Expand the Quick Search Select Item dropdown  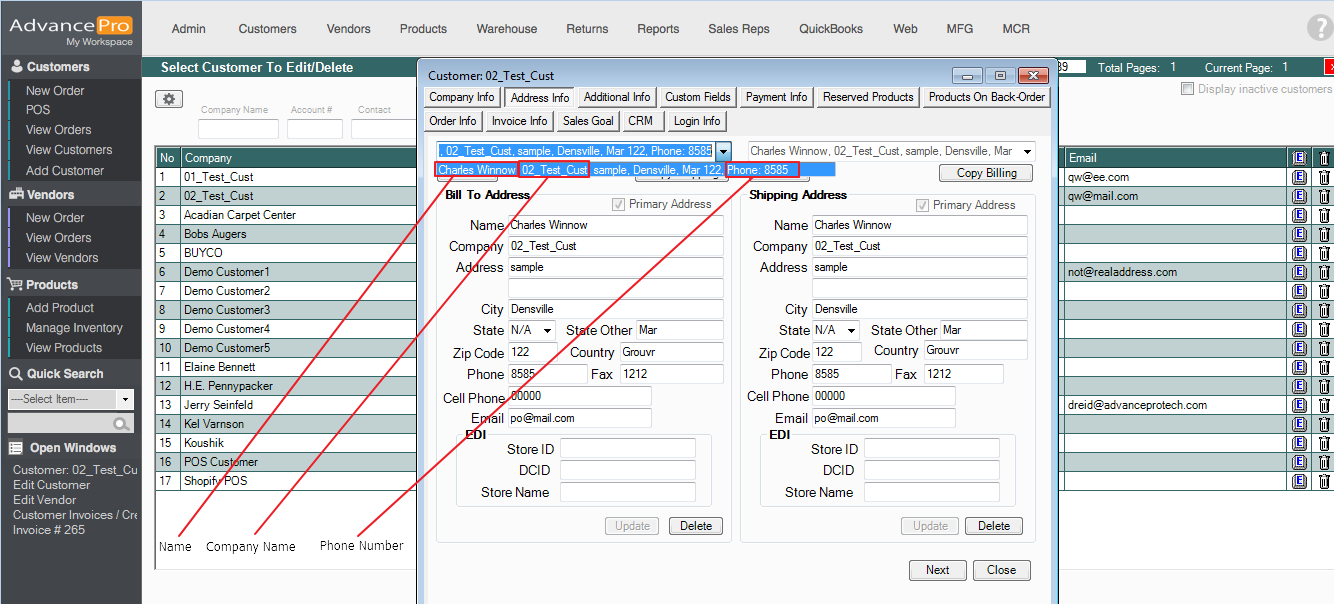pyautogui.click(x=125, y=399)
